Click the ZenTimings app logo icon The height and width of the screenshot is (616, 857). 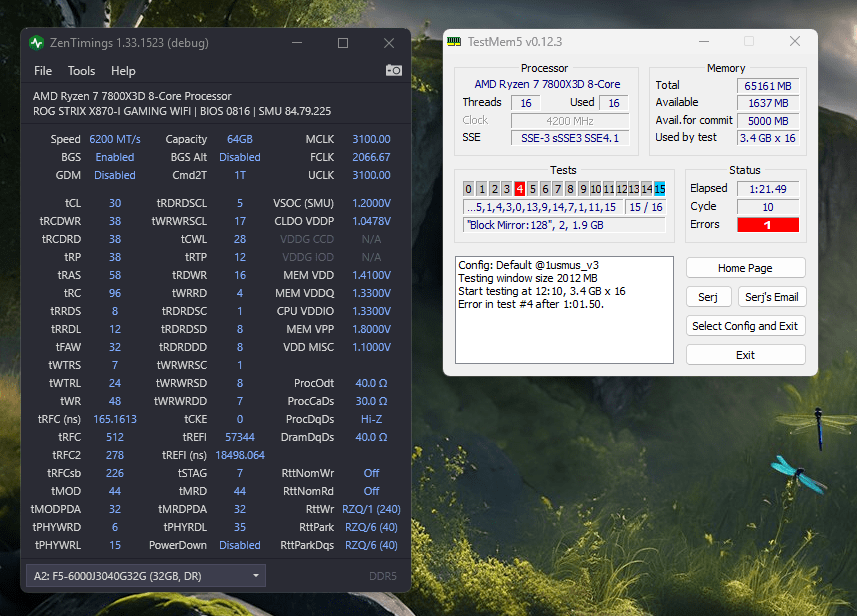tap(37, 43)
